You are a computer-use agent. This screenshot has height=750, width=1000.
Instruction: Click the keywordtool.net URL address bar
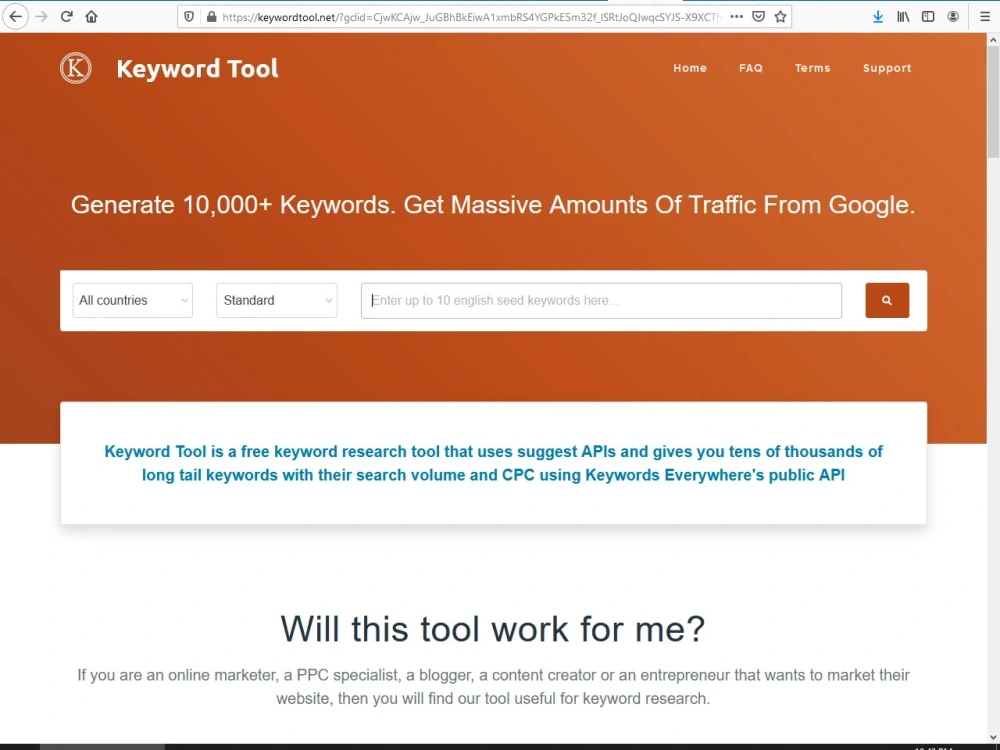coord(472,17)
